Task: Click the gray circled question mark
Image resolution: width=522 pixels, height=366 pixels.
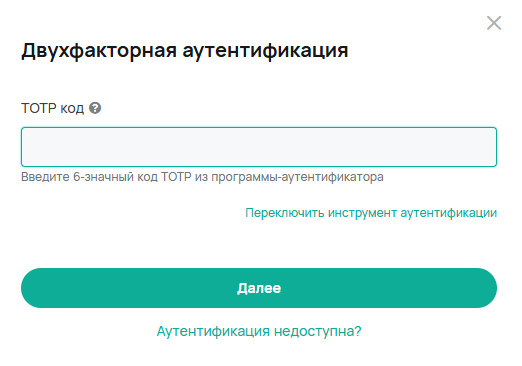Action: pyautogui.click(x=95, y=108)
